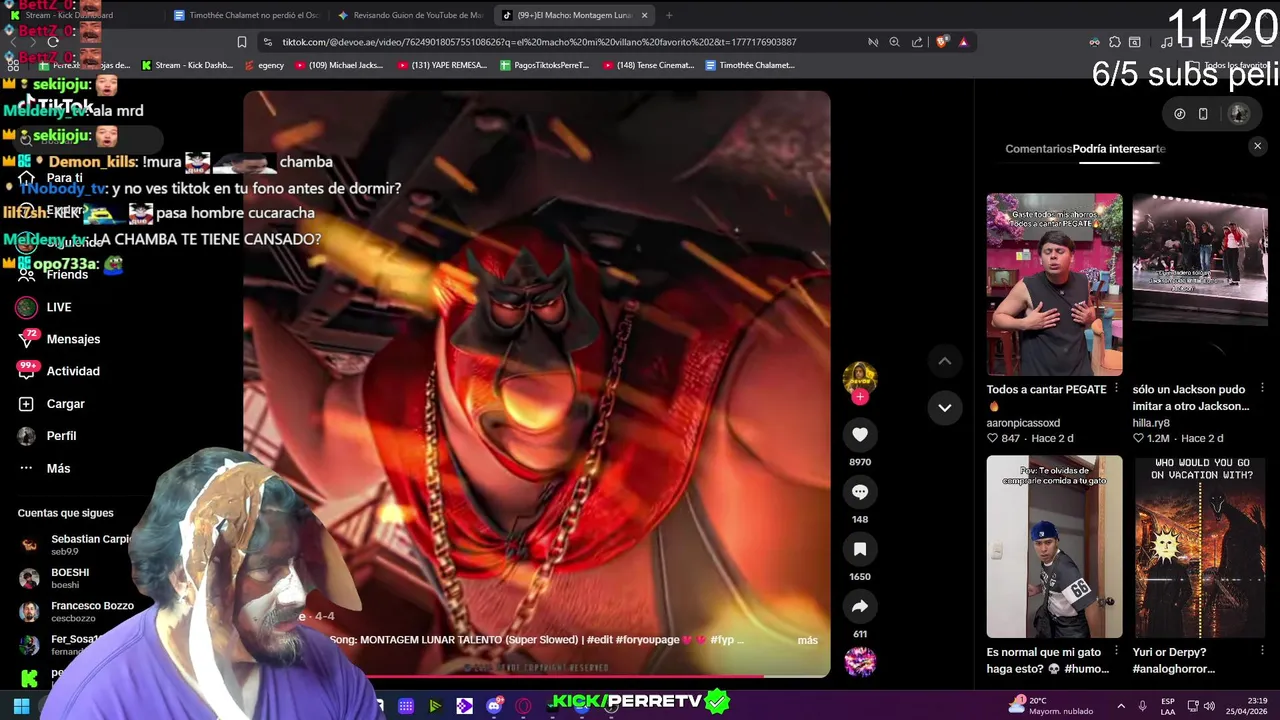
Task: Expand video caption with 'más'
Action: tap(807, 640)
